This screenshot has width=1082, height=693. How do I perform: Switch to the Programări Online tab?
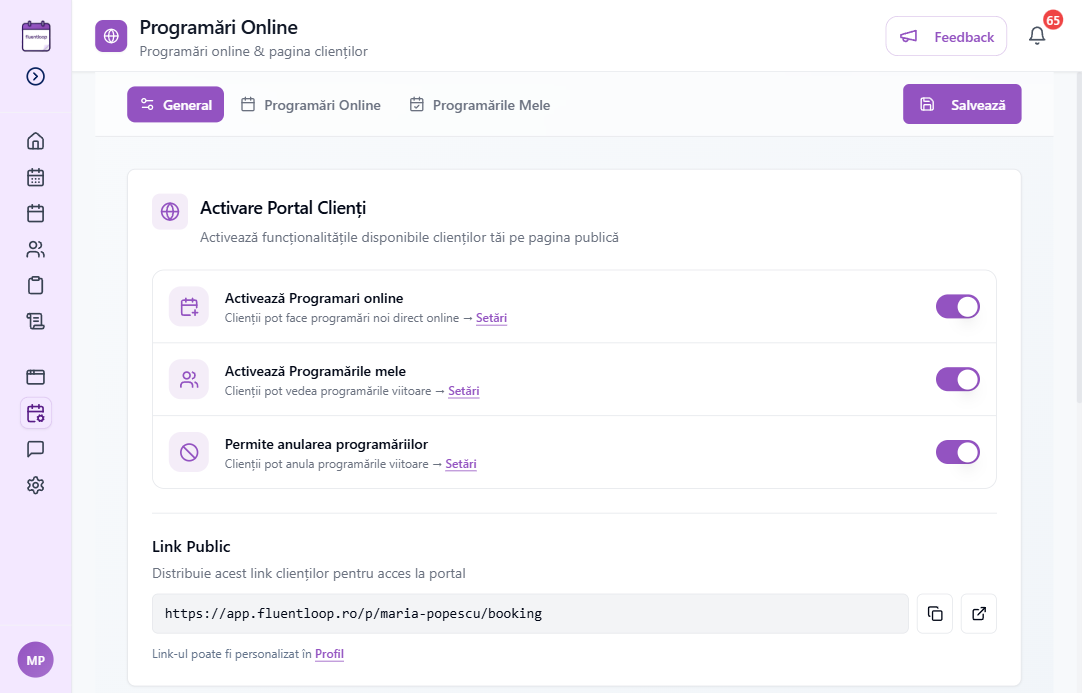pos(311,105)
